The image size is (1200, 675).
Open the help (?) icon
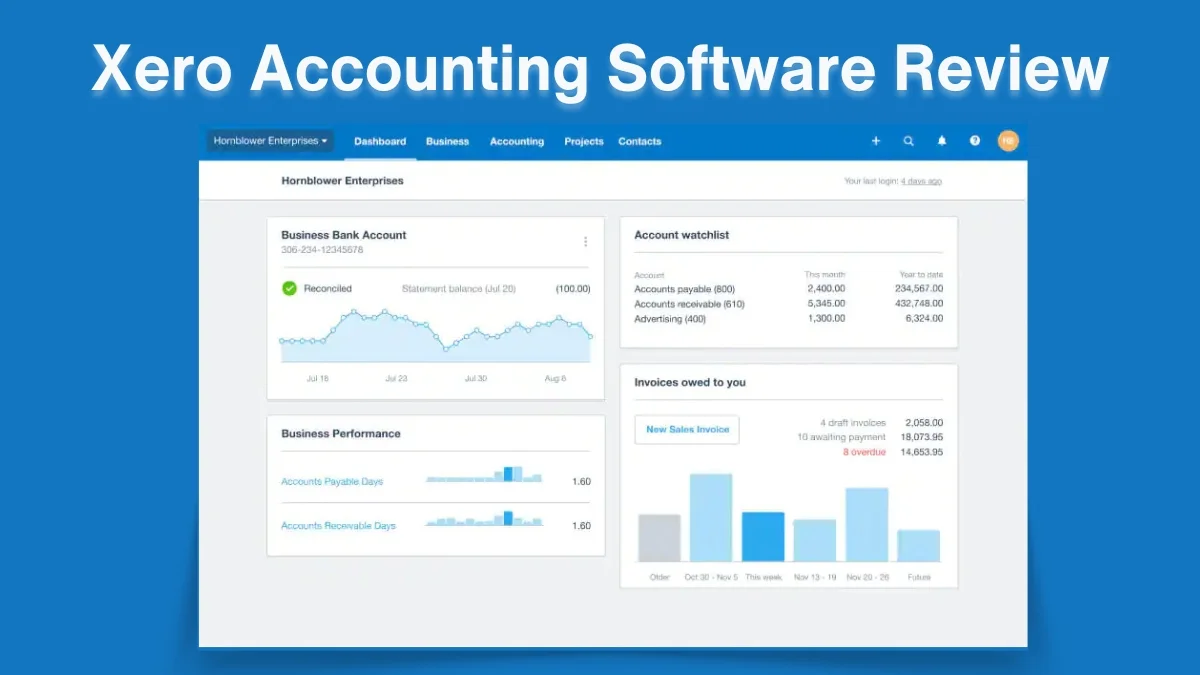(x=975, y=141)
